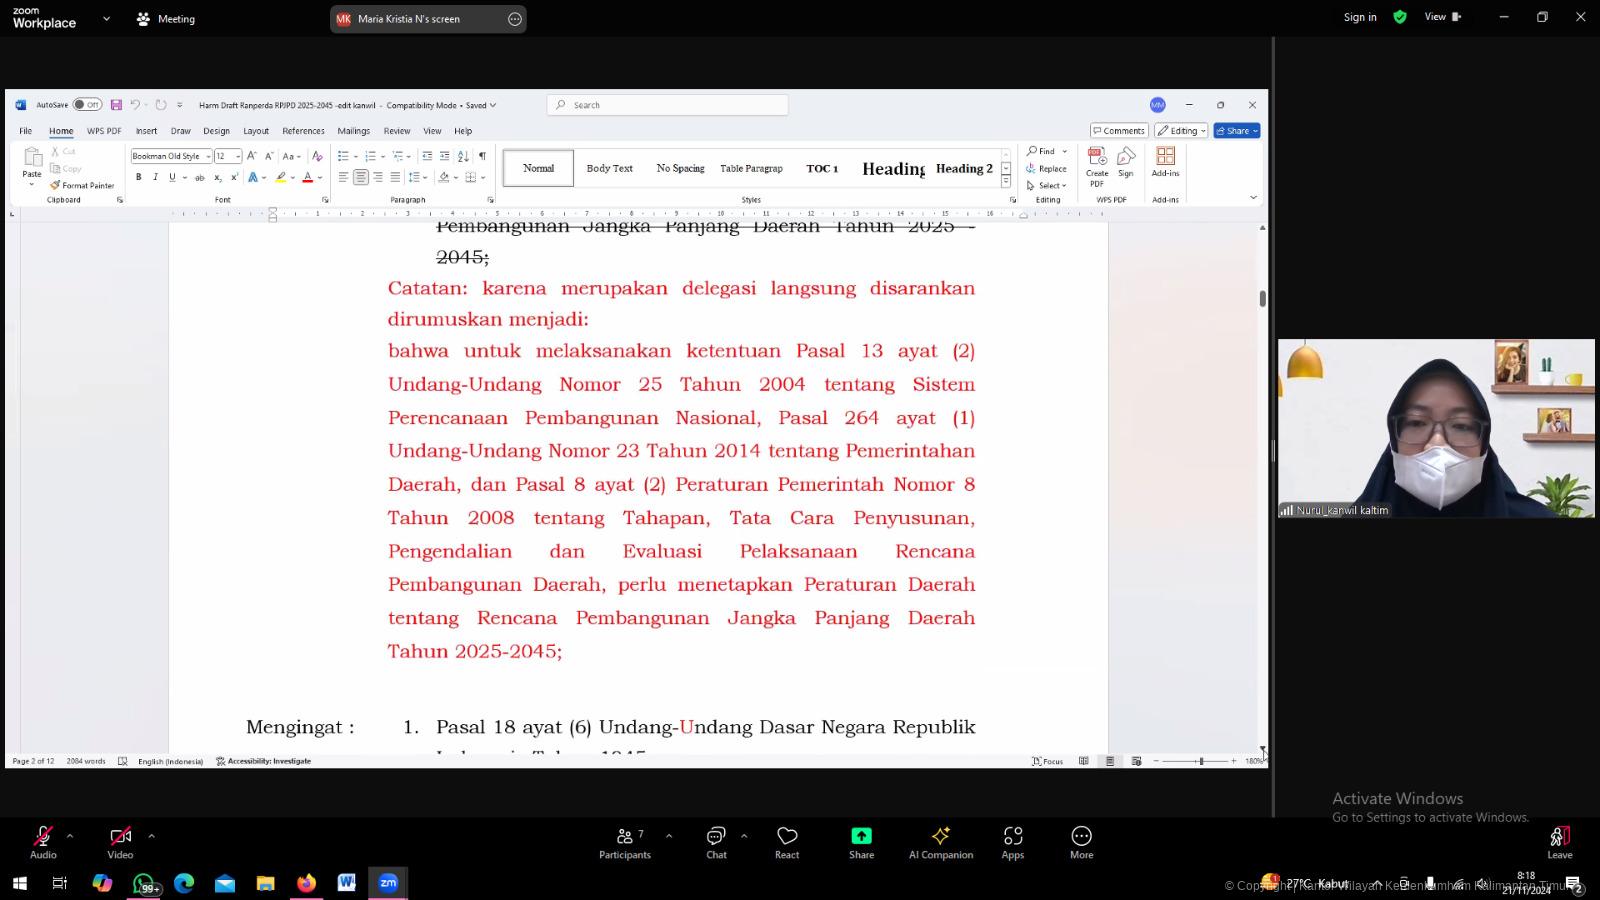The height and width of the screenshot is (900, 1600).
Task: Open the WPS PDF tab
Action: tap(104, 131)
